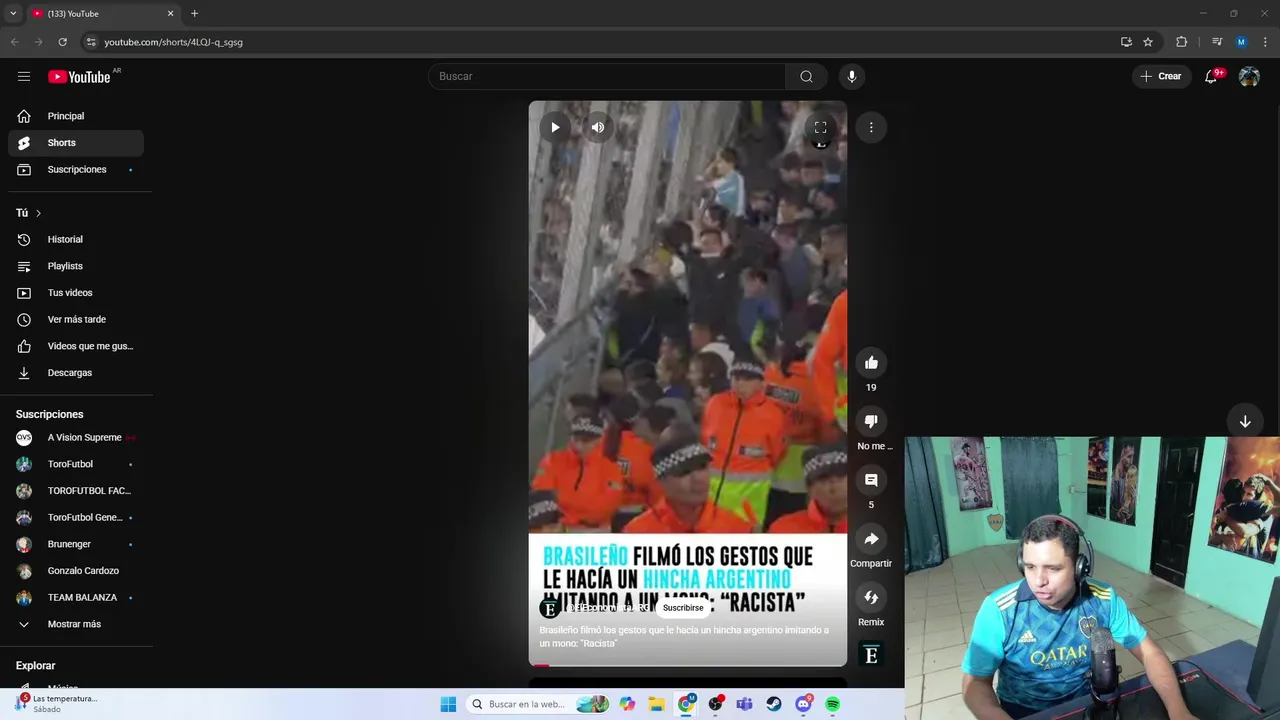Open Spotify from the taskbar
This screenshot has width=1280, height=720.
(x=833, y=704)
